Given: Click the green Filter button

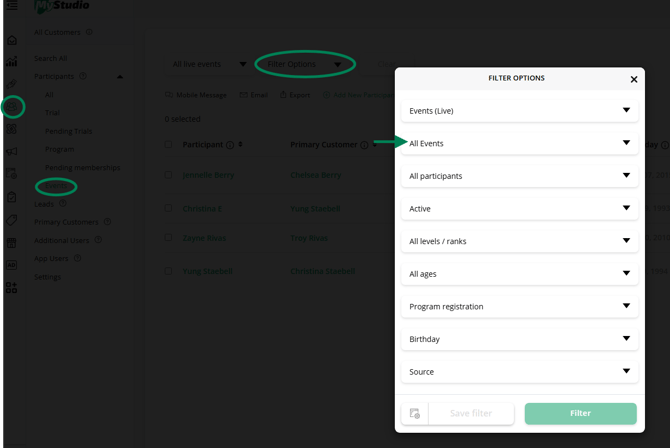Looking at the screenshot, I should pyautogui.click(x=580, y=413).
